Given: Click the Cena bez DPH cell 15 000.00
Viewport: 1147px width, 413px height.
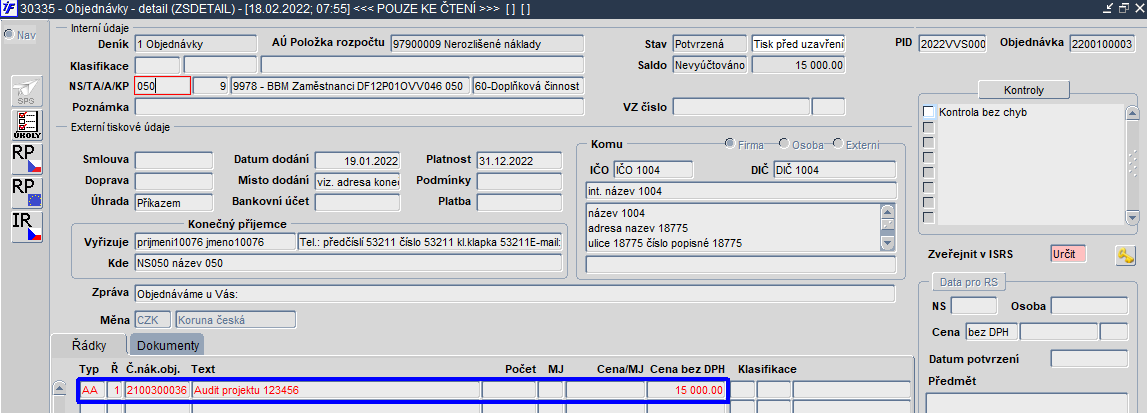Looking at the screenshot, I should pos(687,390).
